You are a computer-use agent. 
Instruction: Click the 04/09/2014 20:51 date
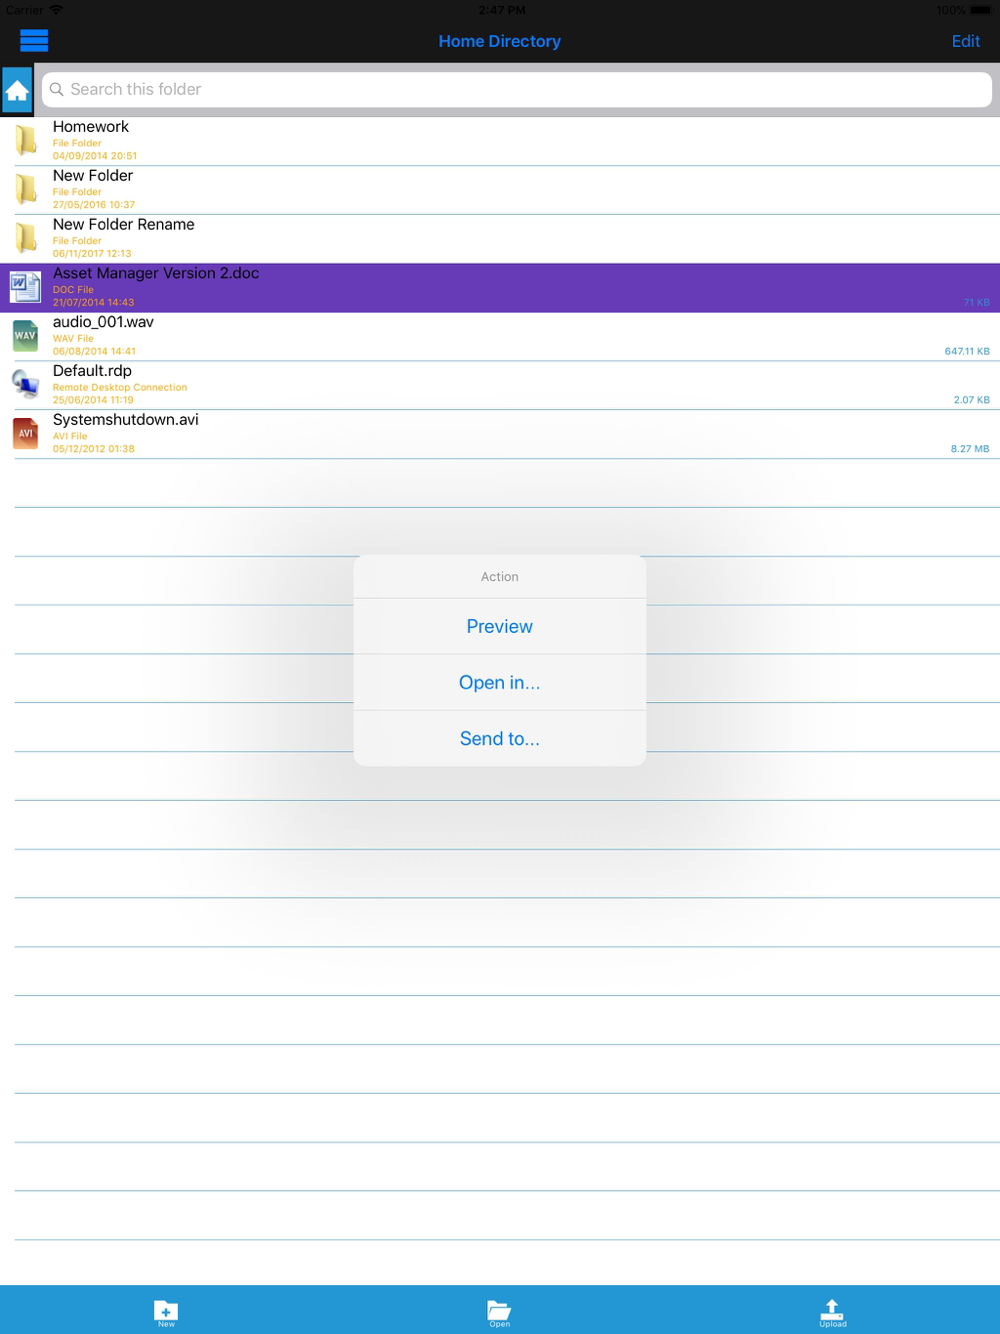[95, 156]
